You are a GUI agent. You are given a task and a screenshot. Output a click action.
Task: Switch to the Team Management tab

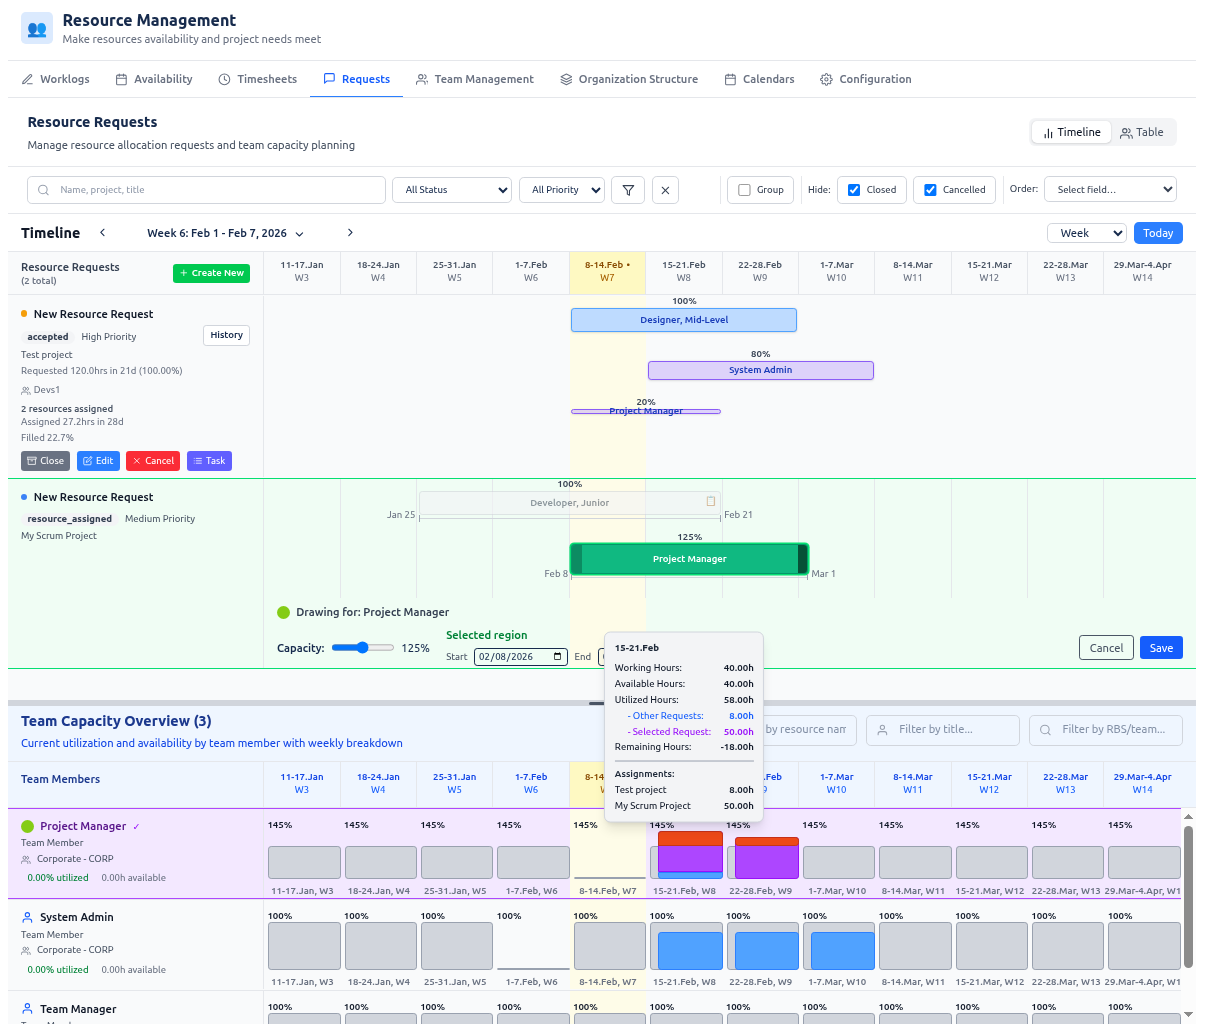tap(474, 79)
